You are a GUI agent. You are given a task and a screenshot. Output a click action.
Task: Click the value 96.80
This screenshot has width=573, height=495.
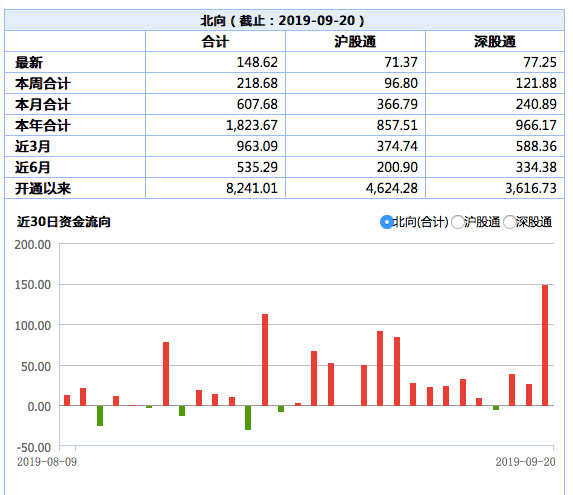pos(401,83)
